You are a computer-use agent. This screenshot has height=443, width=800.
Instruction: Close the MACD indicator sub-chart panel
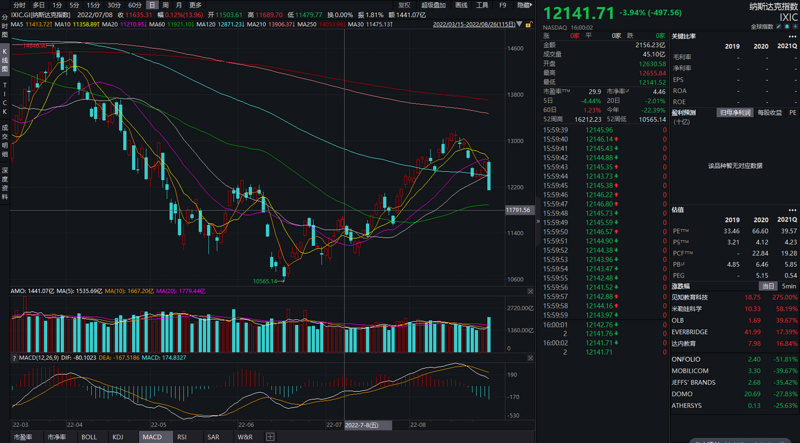coord(530,358)
